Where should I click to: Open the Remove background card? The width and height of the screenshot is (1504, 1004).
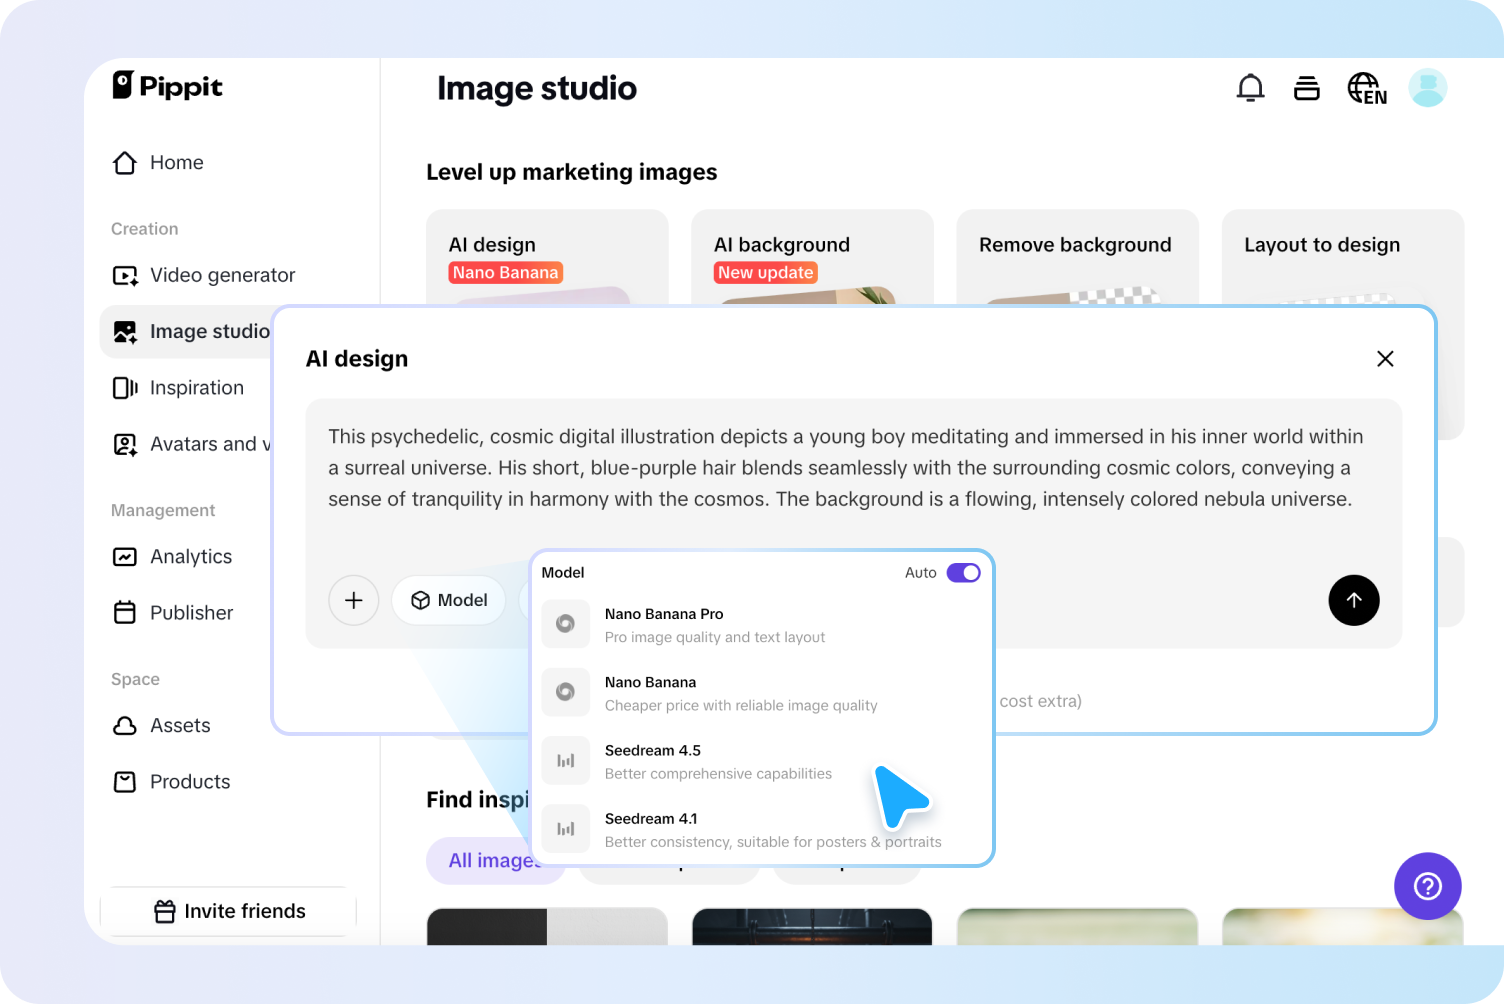tap(1077, 256)
